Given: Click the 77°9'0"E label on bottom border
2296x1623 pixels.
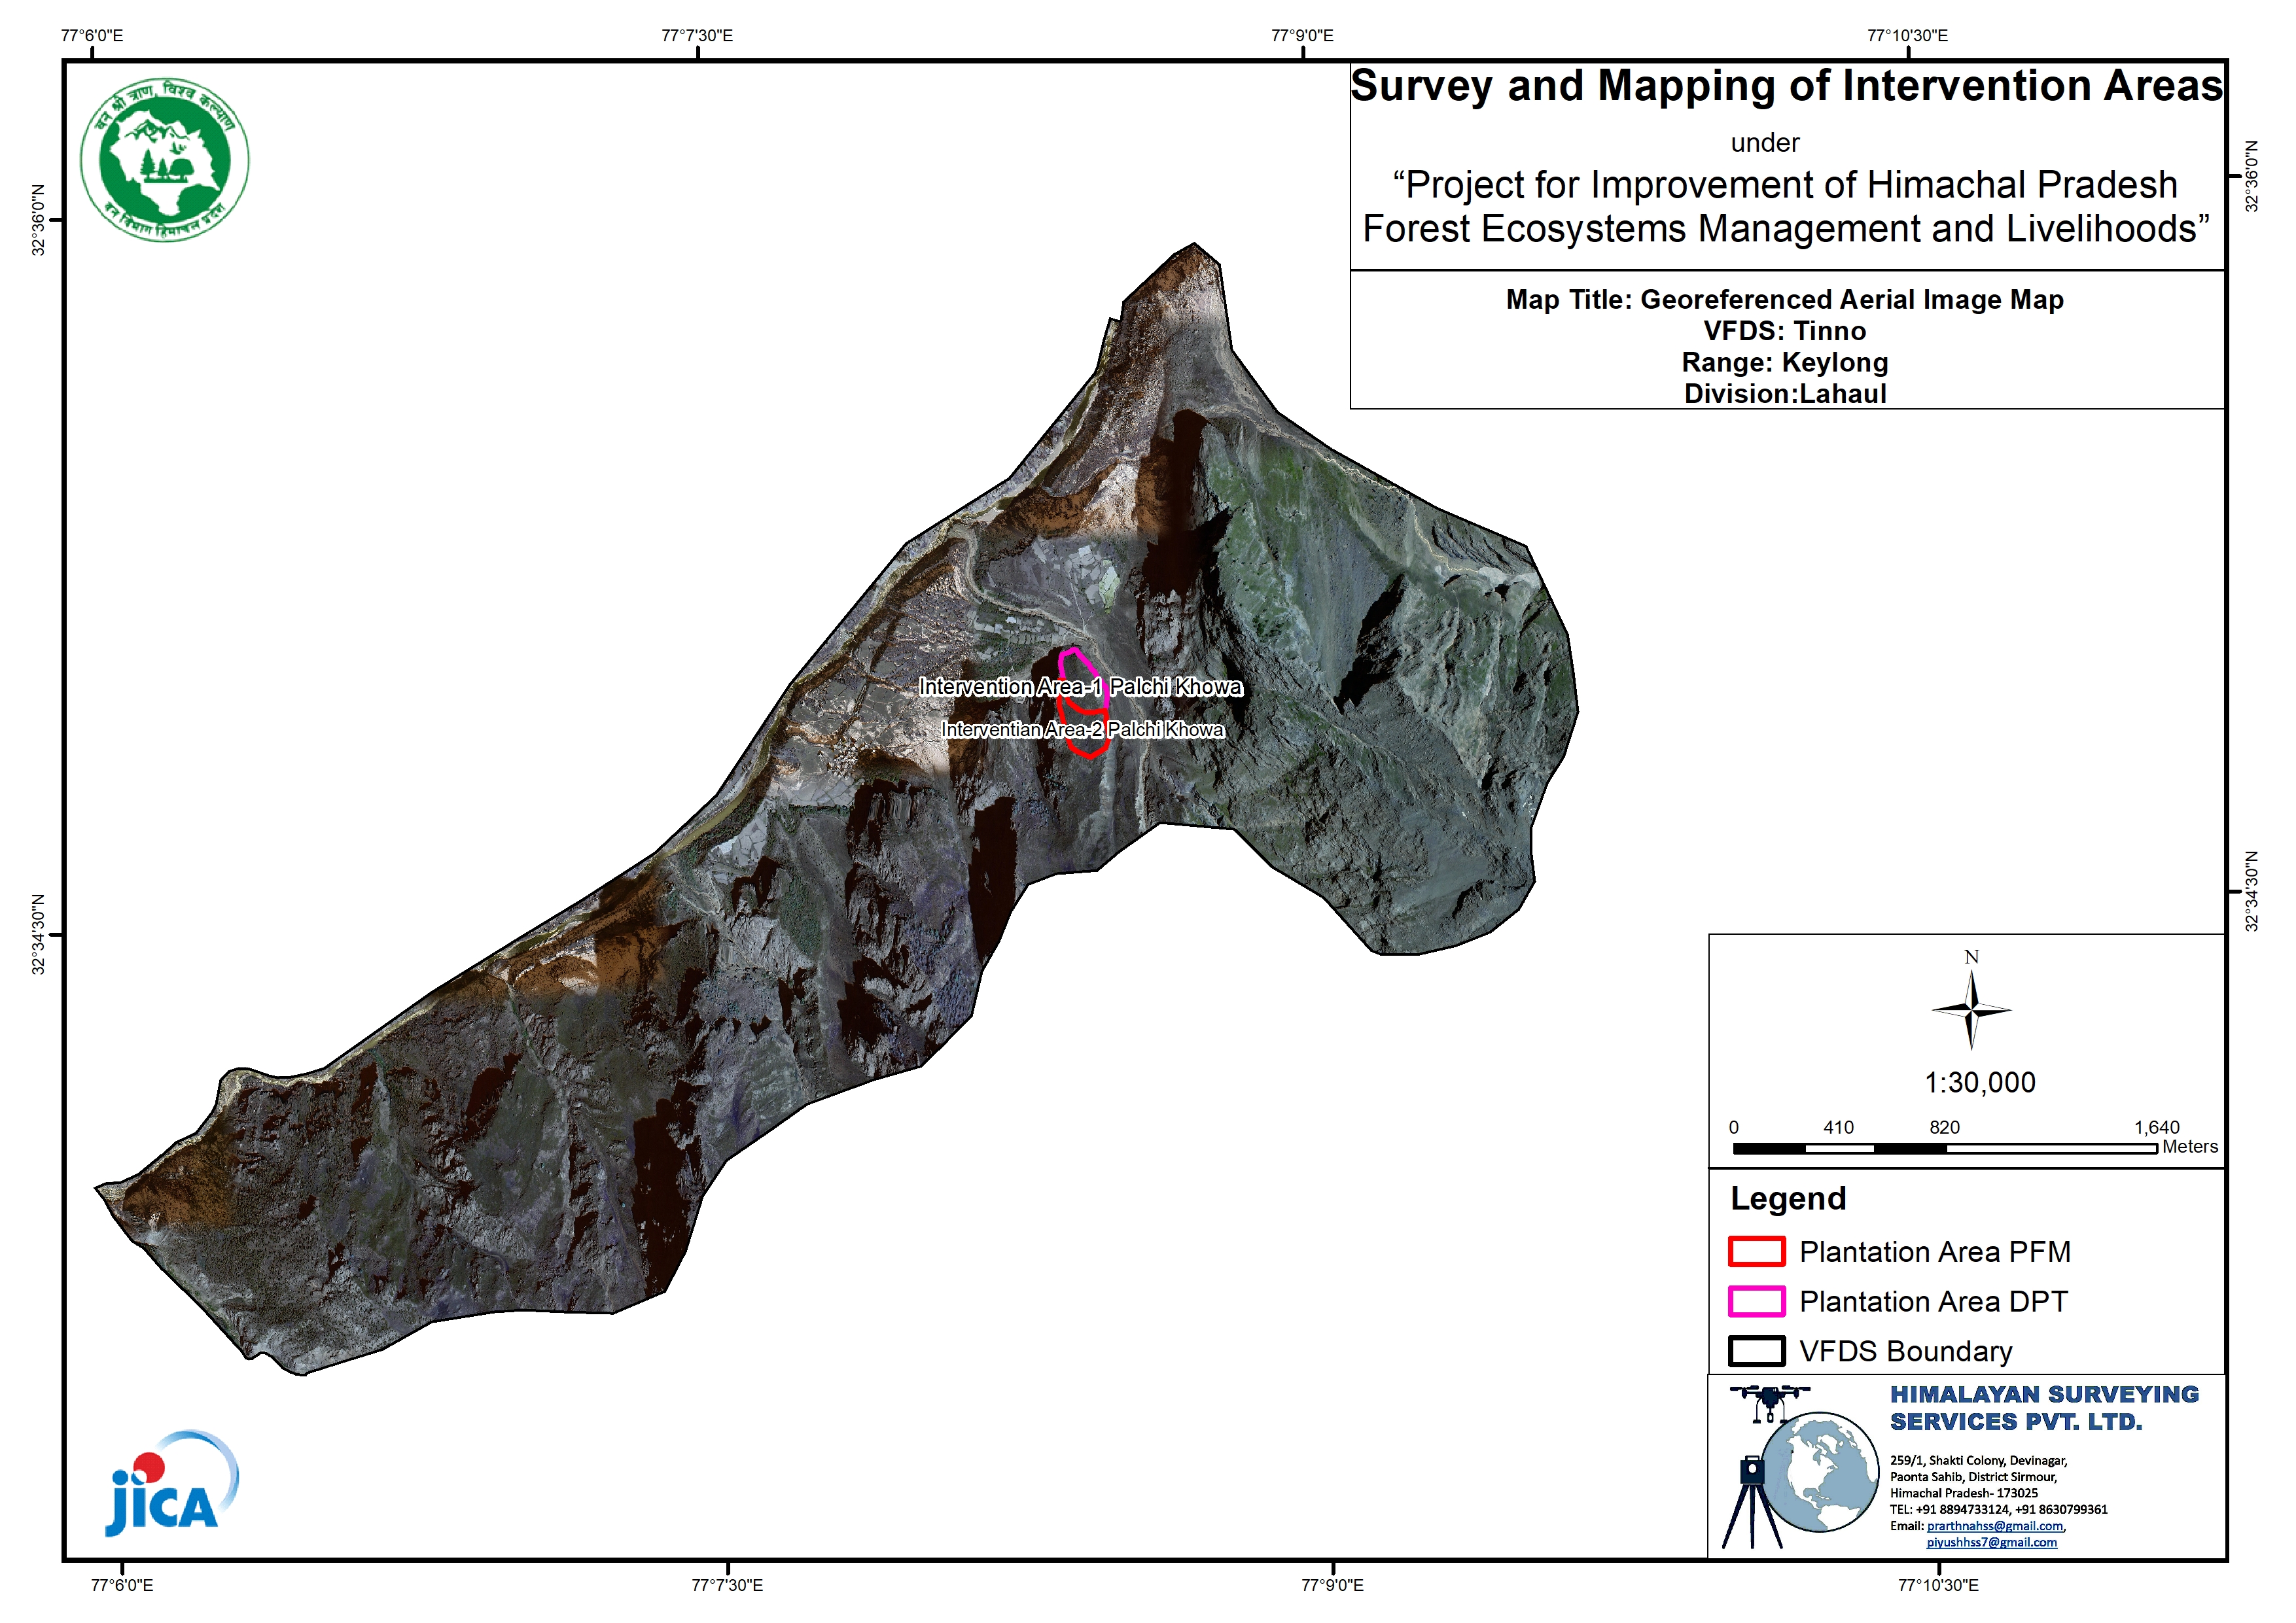Looking at the screenshot, I should (1332, 1586).
